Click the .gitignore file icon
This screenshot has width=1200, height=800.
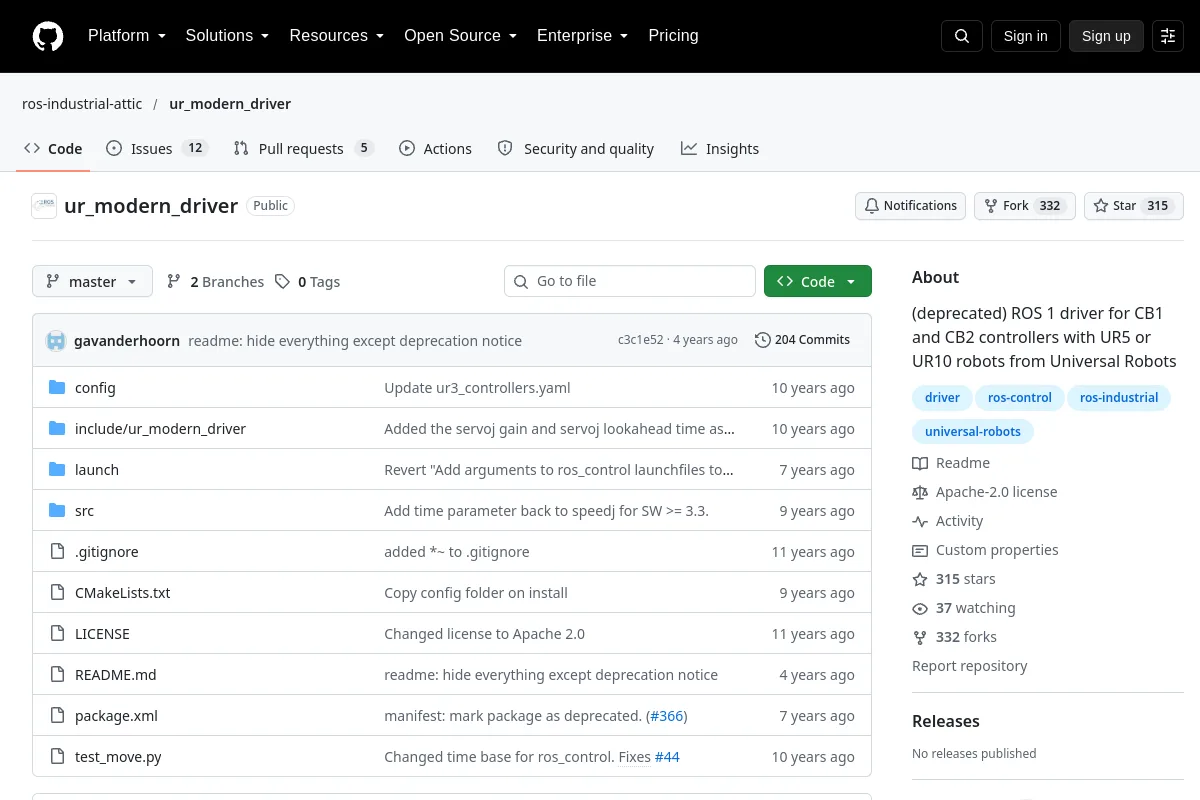(57, 551)
